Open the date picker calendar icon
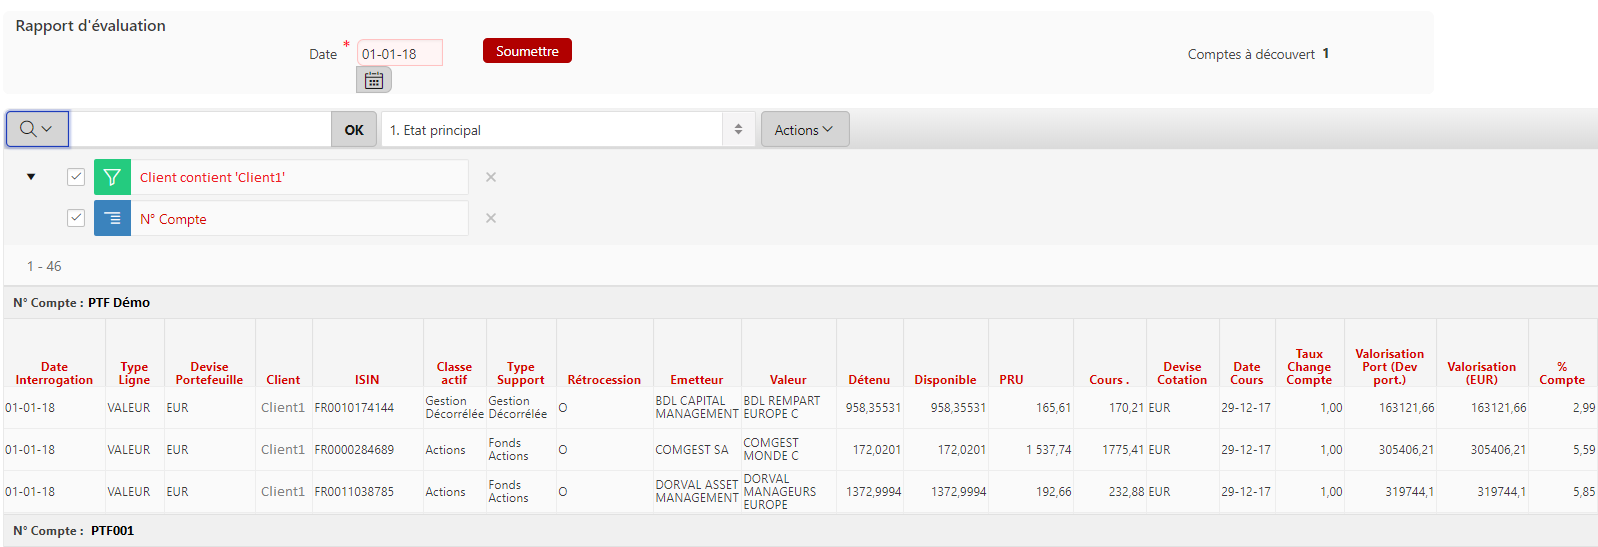Viewport: 1598px width, 547px height. [x=374, y=80]
